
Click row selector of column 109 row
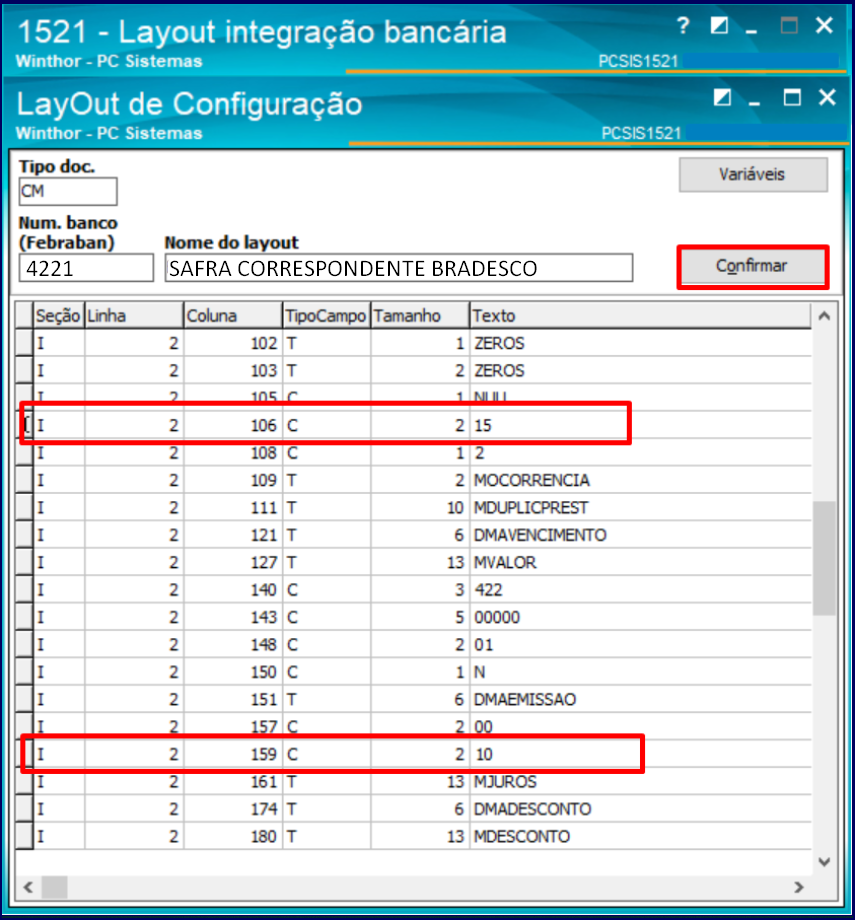click(25, 481)
